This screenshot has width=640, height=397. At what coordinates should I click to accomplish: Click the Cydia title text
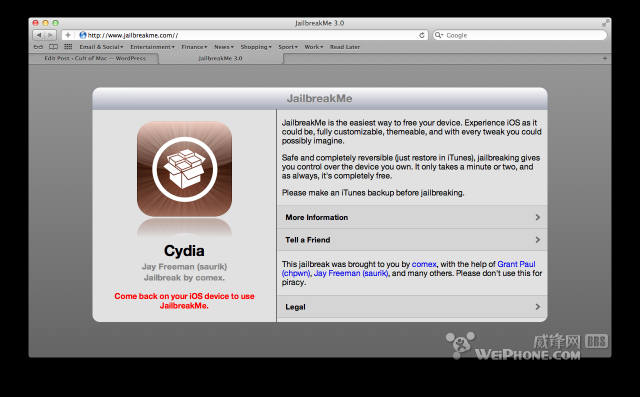coord(184,251)
